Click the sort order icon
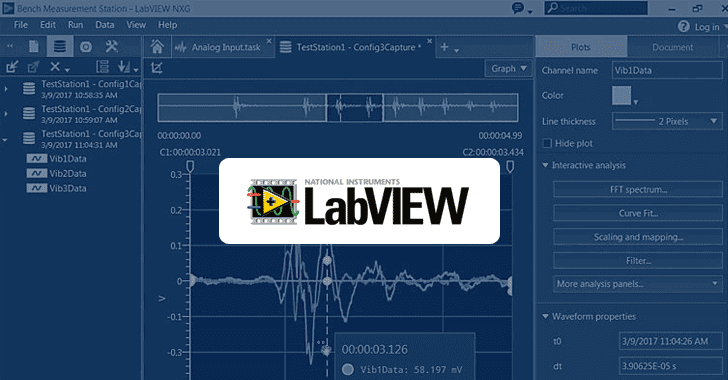This screenshot has width=728, height=380. pos(124,67)
